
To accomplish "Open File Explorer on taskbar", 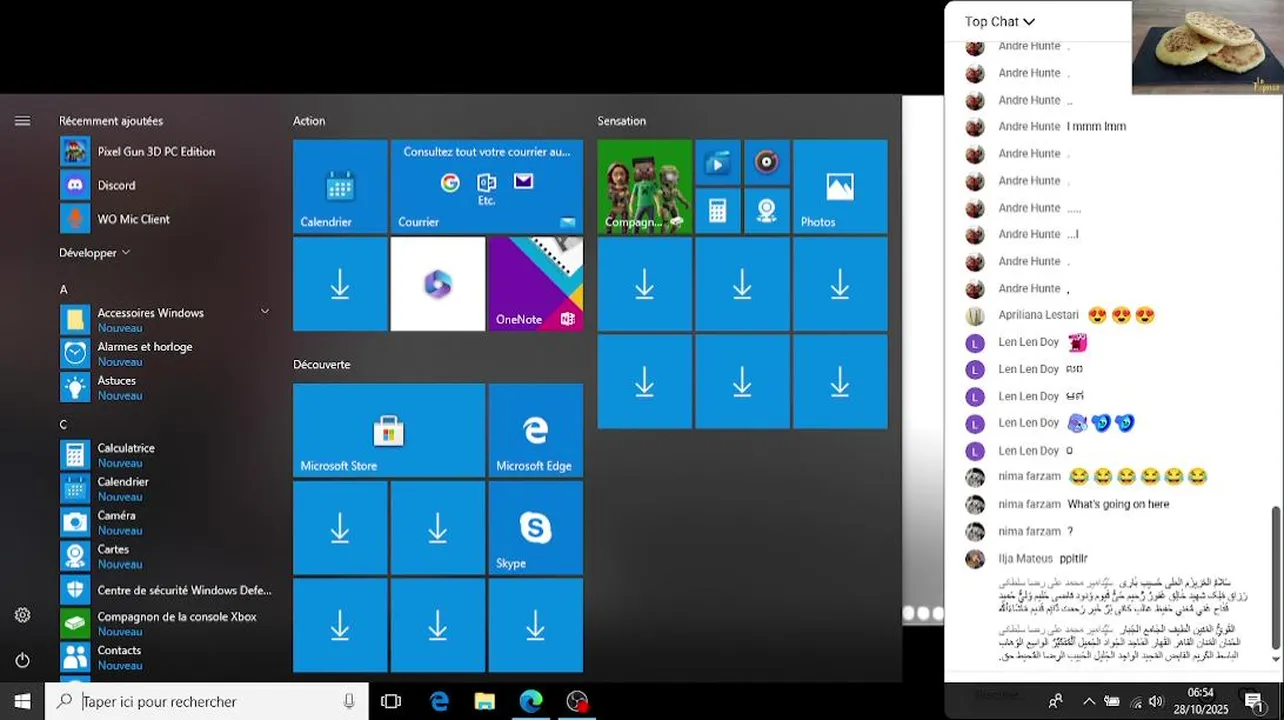I will [484, 702].
